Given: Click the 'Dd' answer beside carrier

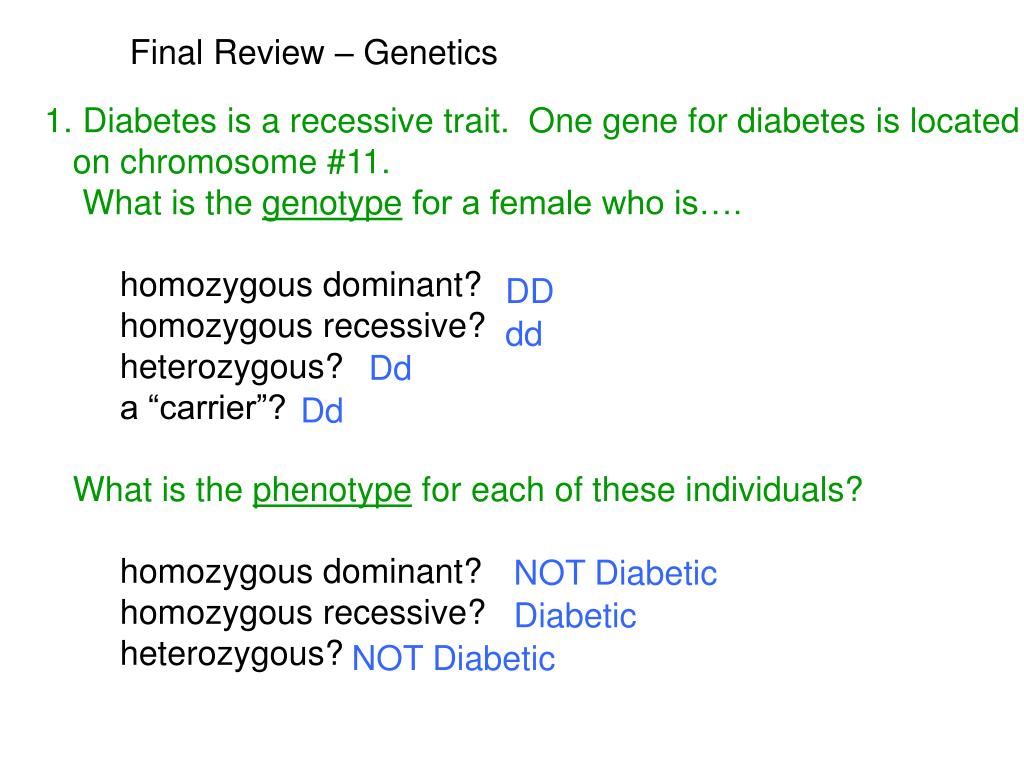Looking at the screenshot, I should coord(323,411).
